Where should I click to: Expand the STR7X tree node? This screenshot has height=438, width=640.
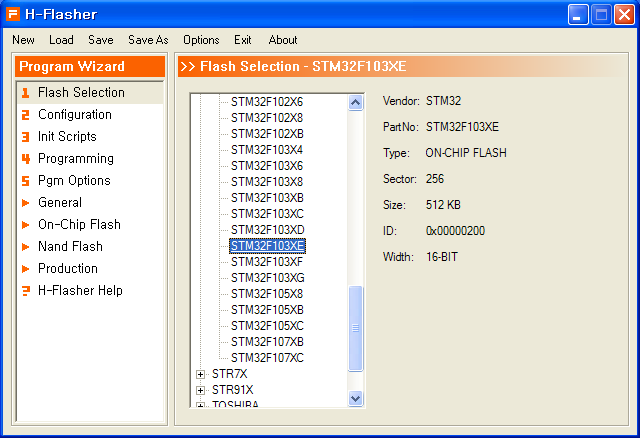click(x=200, y=374)
